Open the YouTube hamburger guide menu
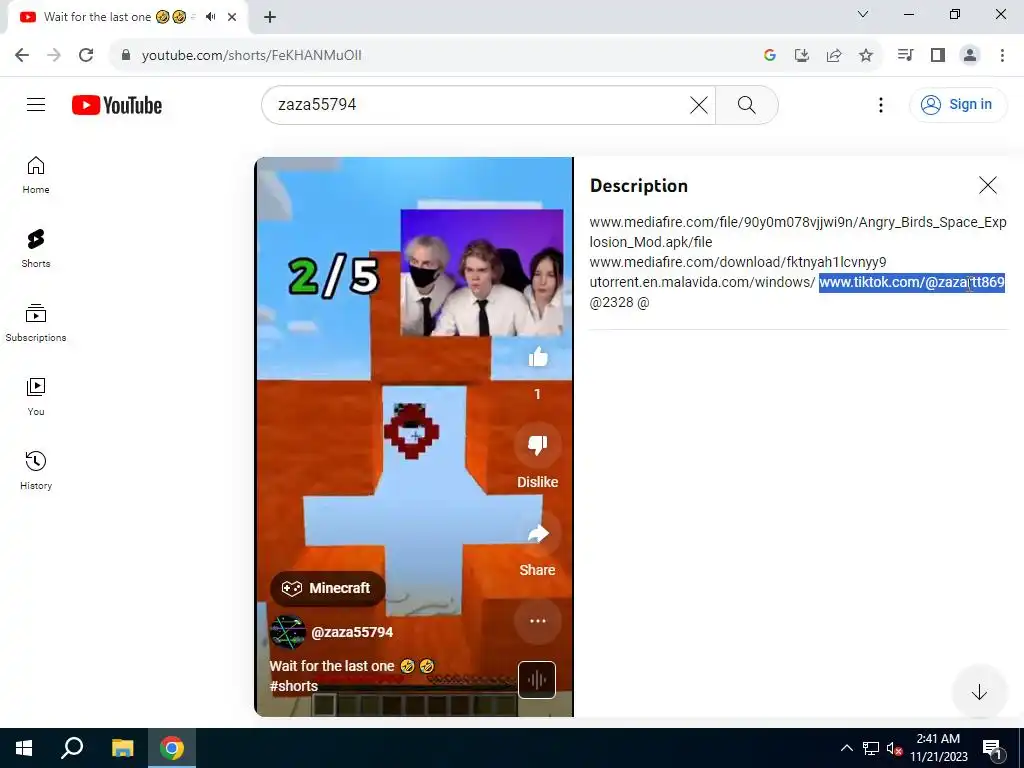Image resolution: width=1024 pixels, height=768 pixels. pyautogui.click(x=36, y=104)
